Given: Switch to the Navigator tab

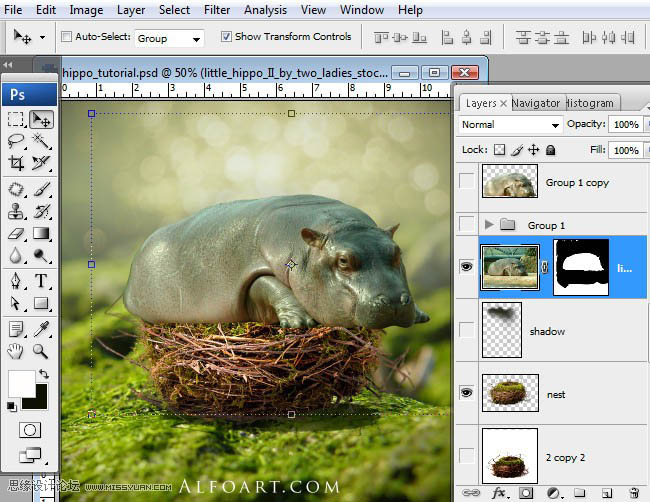Looking at the screenshot, I should (x=535, y=103).
